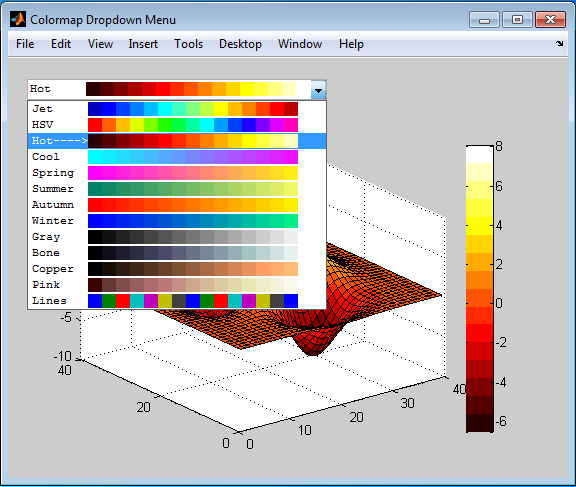576x487 pixels.
Task: Pick the Winter colormap swatch row
Action: [x=177, y=221]
